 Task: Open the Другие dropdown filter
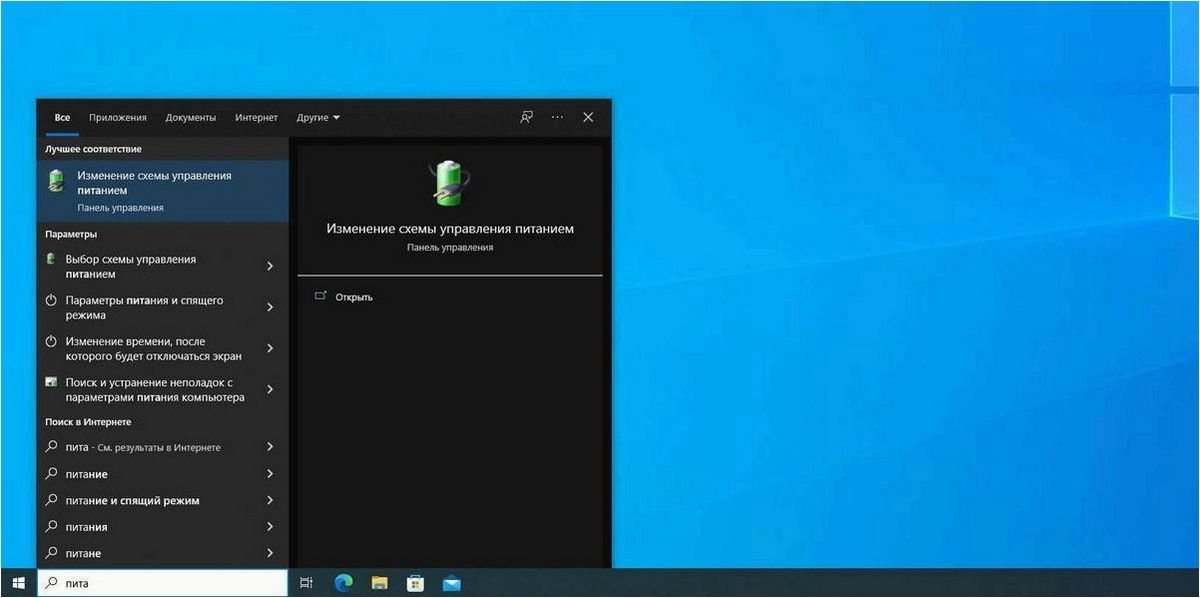[318, 117]
